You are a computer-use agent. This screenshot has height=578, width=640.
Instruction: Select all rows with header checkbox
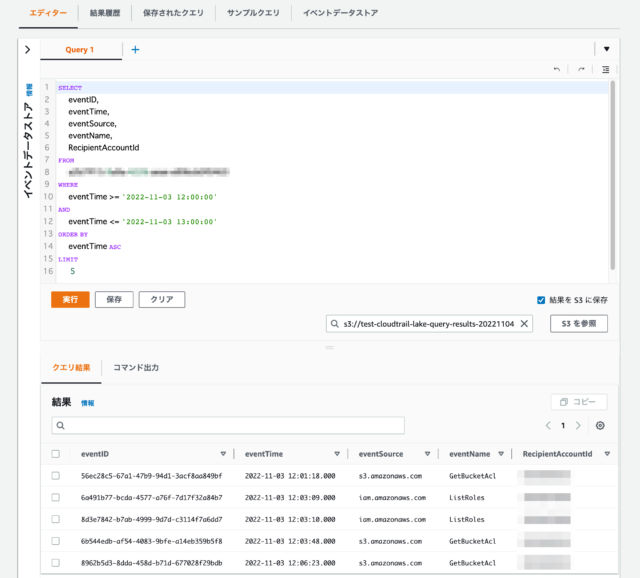click(x=56, y=454)
